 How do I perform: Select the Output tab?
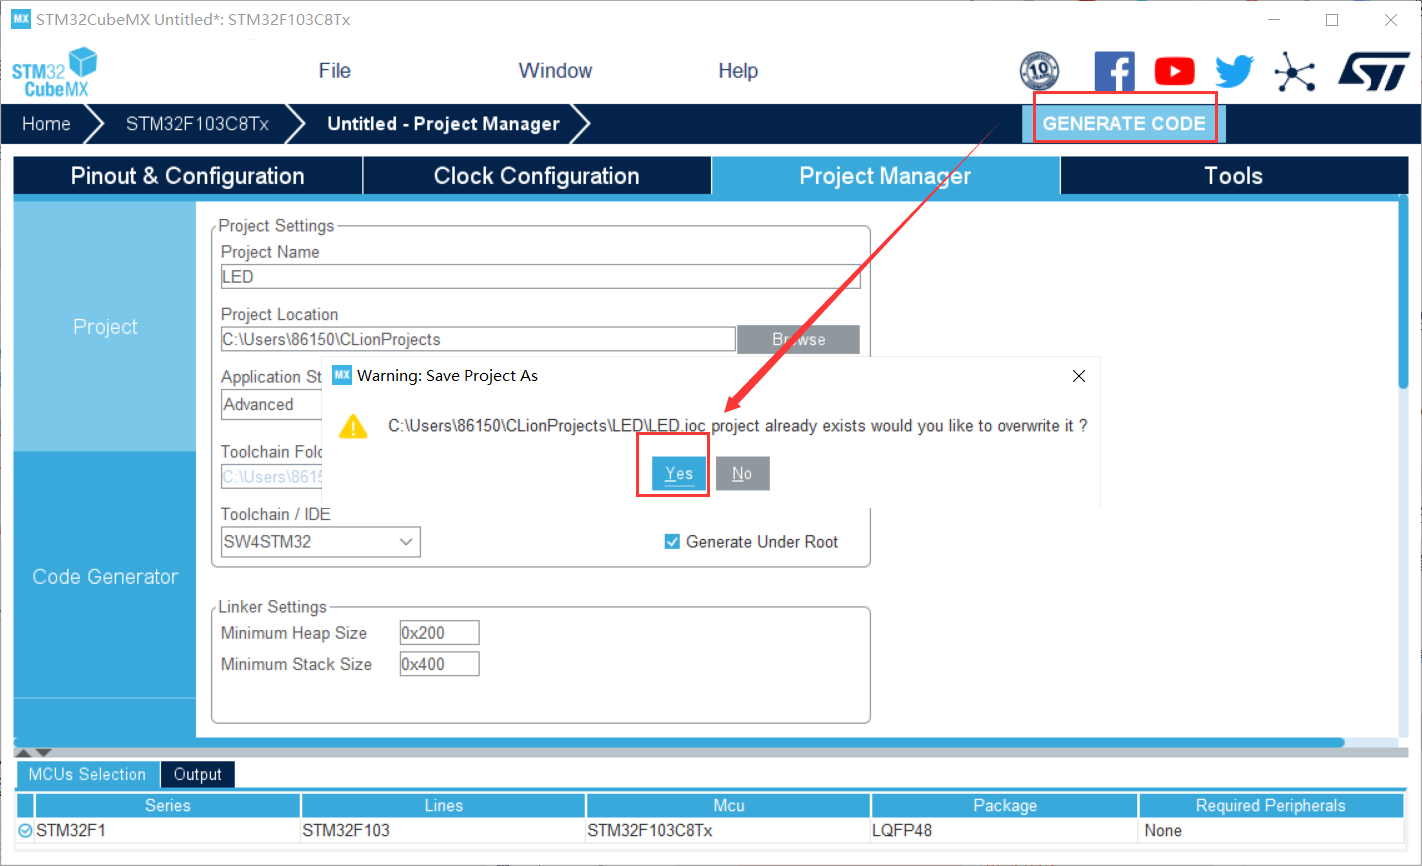[198, 774]
